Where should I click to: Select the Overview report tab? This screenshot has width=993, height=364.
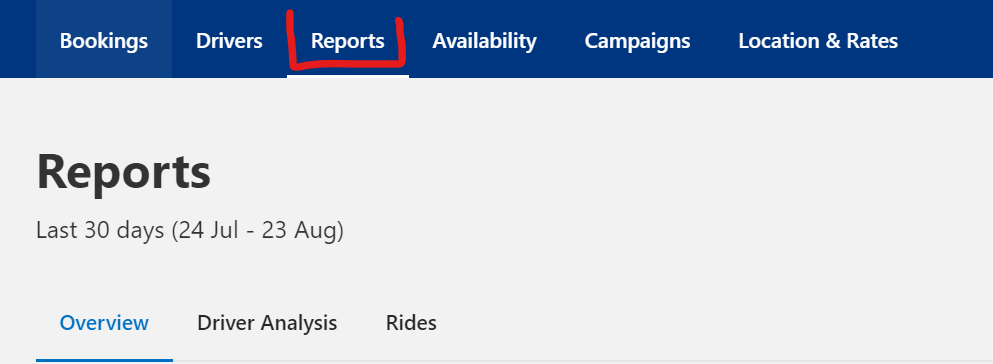tap(104, 323)
